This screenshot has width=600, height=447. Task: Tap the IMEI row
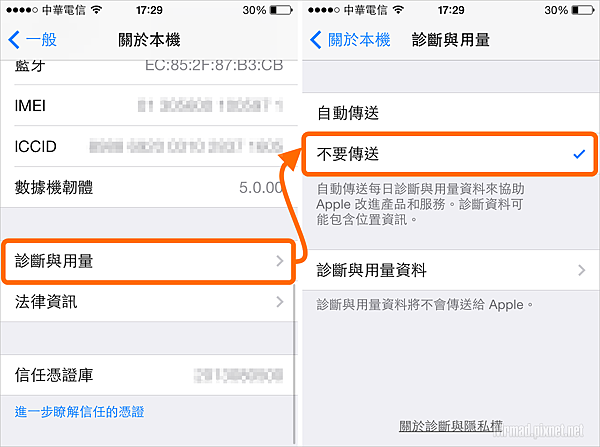pyautogui.click(x=149, y=105)
